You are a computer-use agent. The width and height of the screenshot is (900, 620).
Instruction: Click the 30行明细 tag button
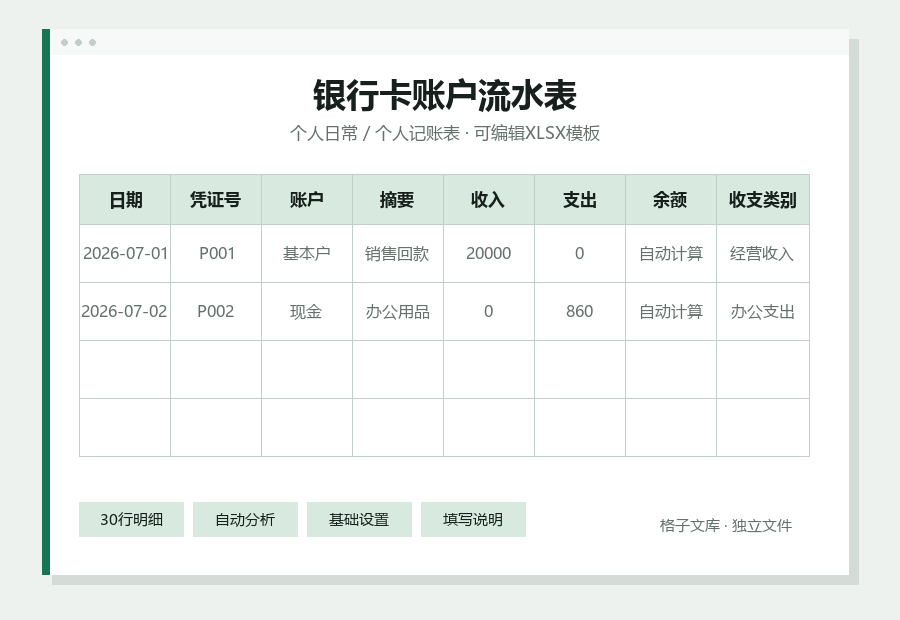click(131, 520)
